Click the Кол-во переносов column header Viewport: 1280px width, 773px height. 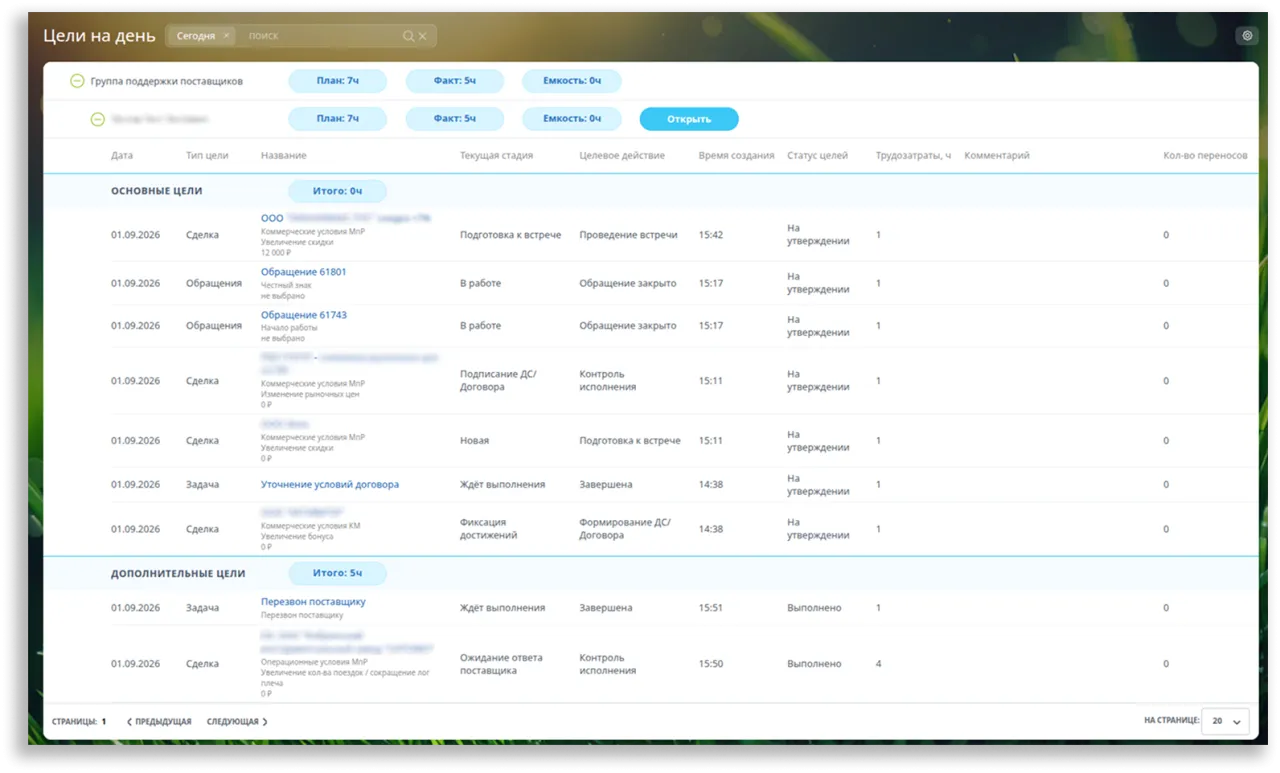click(1205, 156)
